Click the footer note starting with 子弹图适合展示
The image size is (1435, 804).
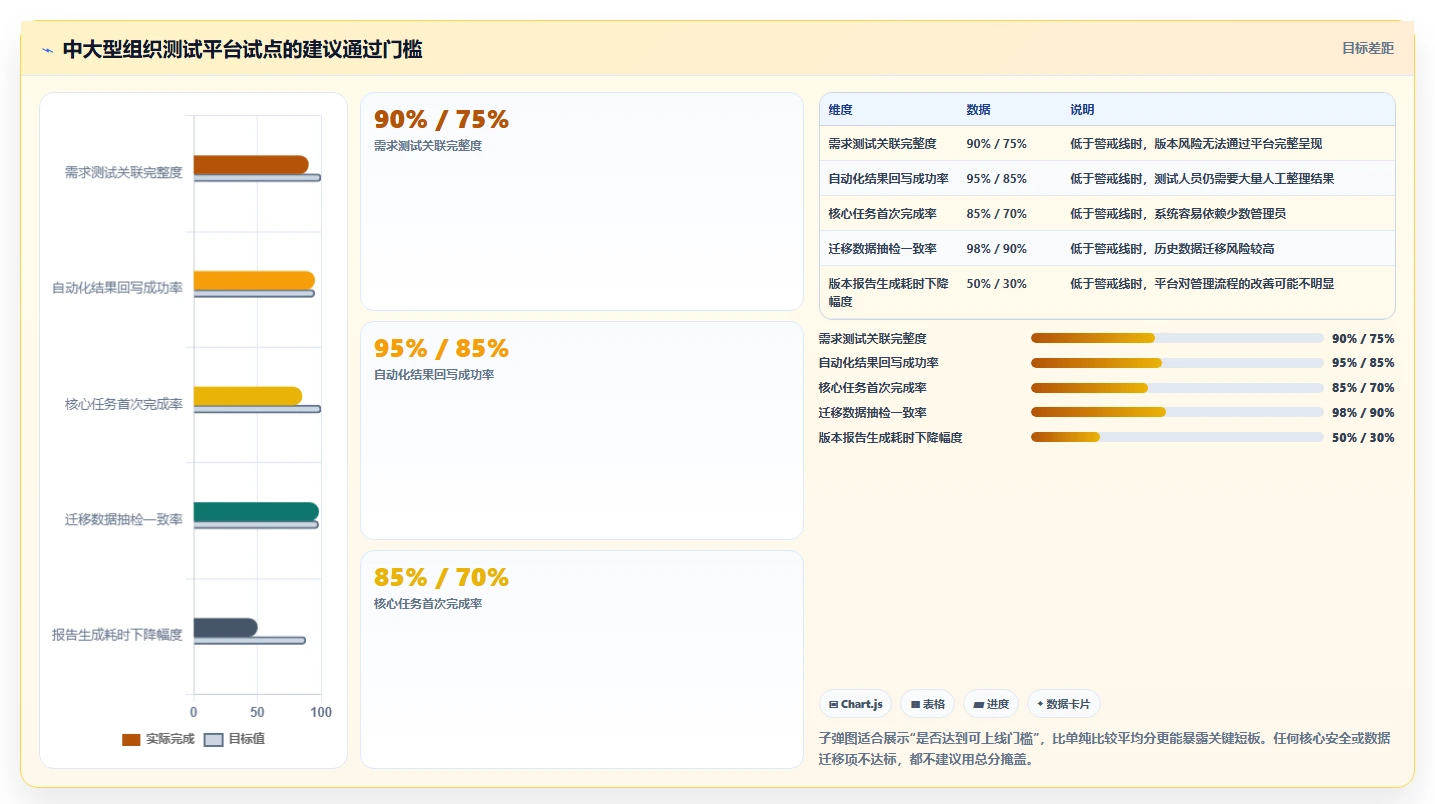(1105, 749)
